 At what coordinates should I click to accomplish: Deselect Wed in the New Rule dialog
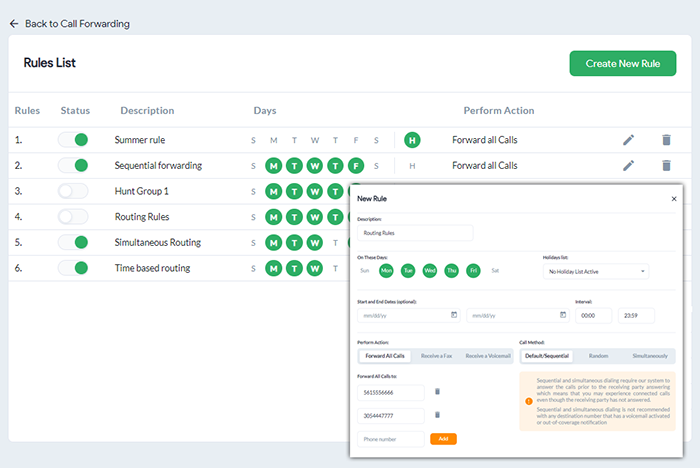coord(430,271)
